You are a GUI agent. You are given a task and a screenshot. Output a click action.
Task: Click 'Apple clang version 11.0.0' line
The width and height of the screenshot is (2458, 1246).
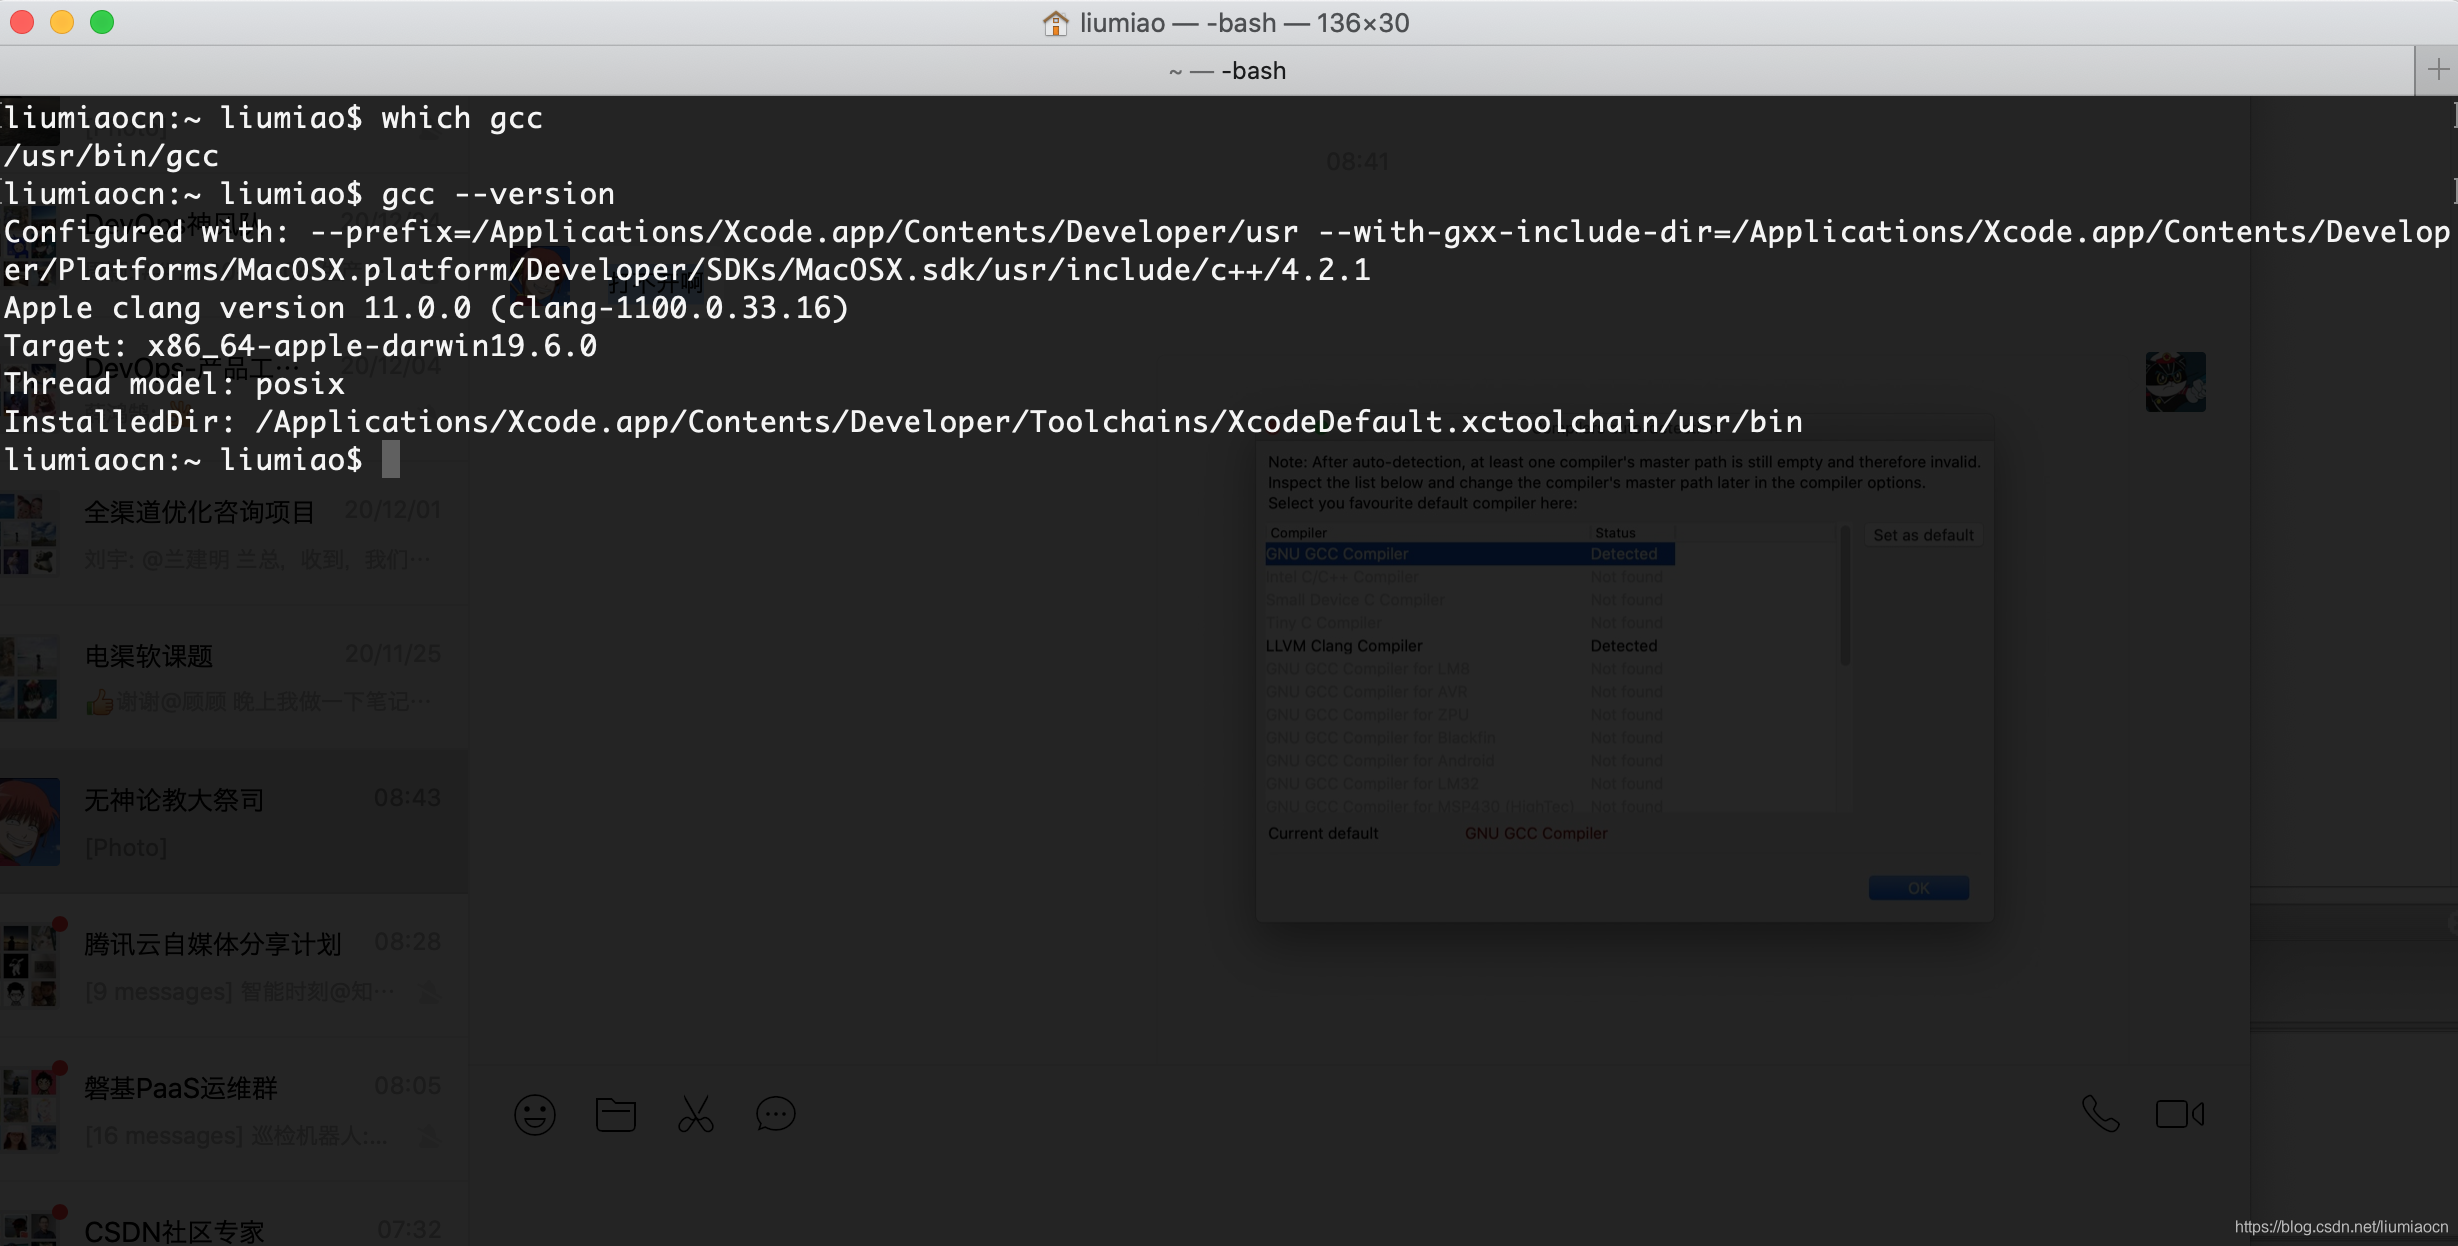427,308
